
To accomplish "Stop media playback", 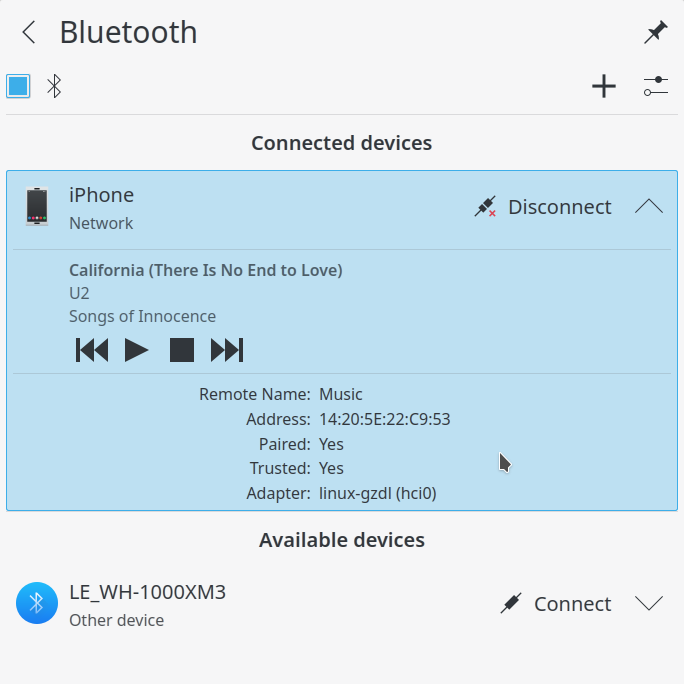I will coord(182,350).
